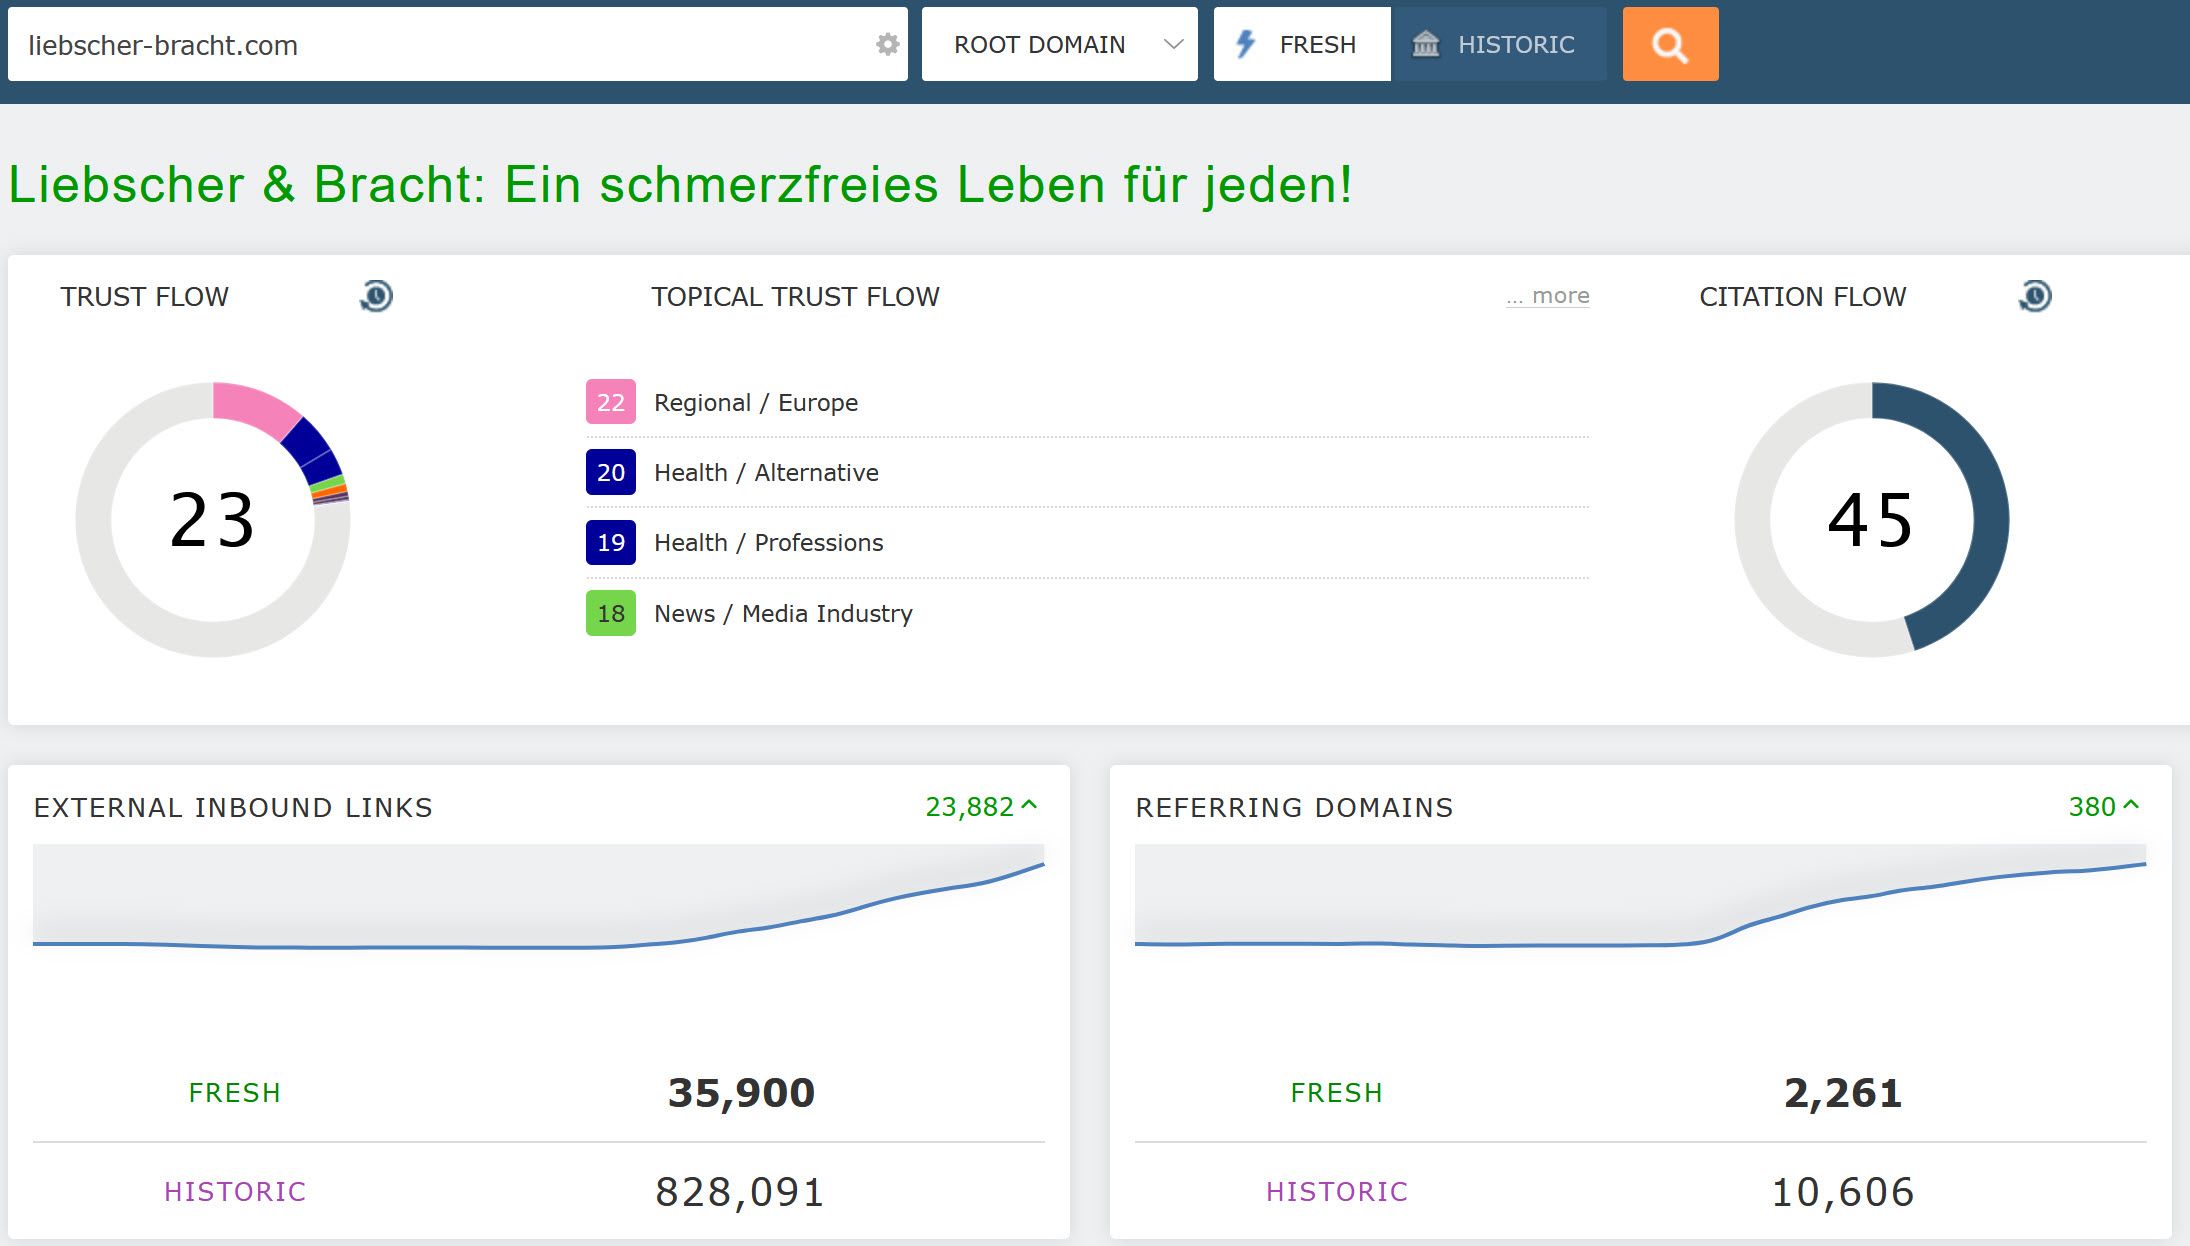Screen dimensions: 2190x1246
Task: Click the bank building icon on Historic
Action: [1426, 44]
